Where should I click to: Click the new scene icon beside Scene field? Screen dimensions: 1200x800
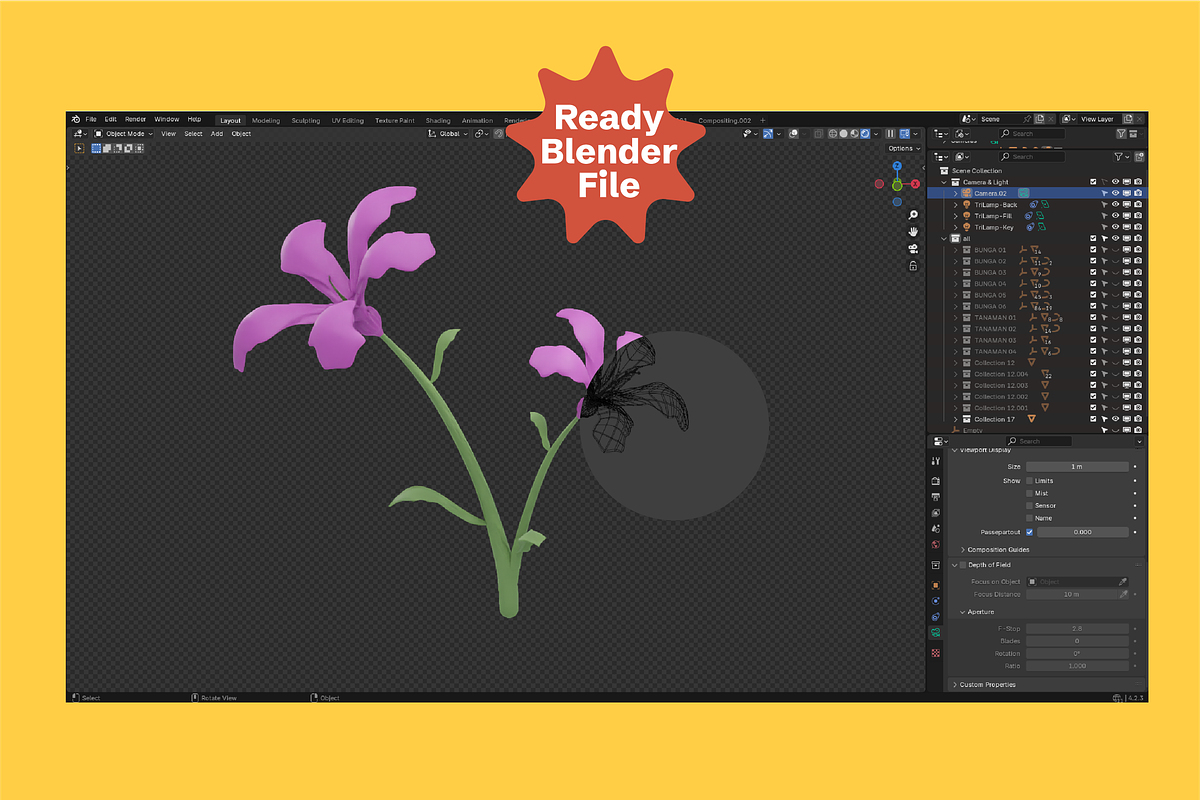click(1039, 119)
